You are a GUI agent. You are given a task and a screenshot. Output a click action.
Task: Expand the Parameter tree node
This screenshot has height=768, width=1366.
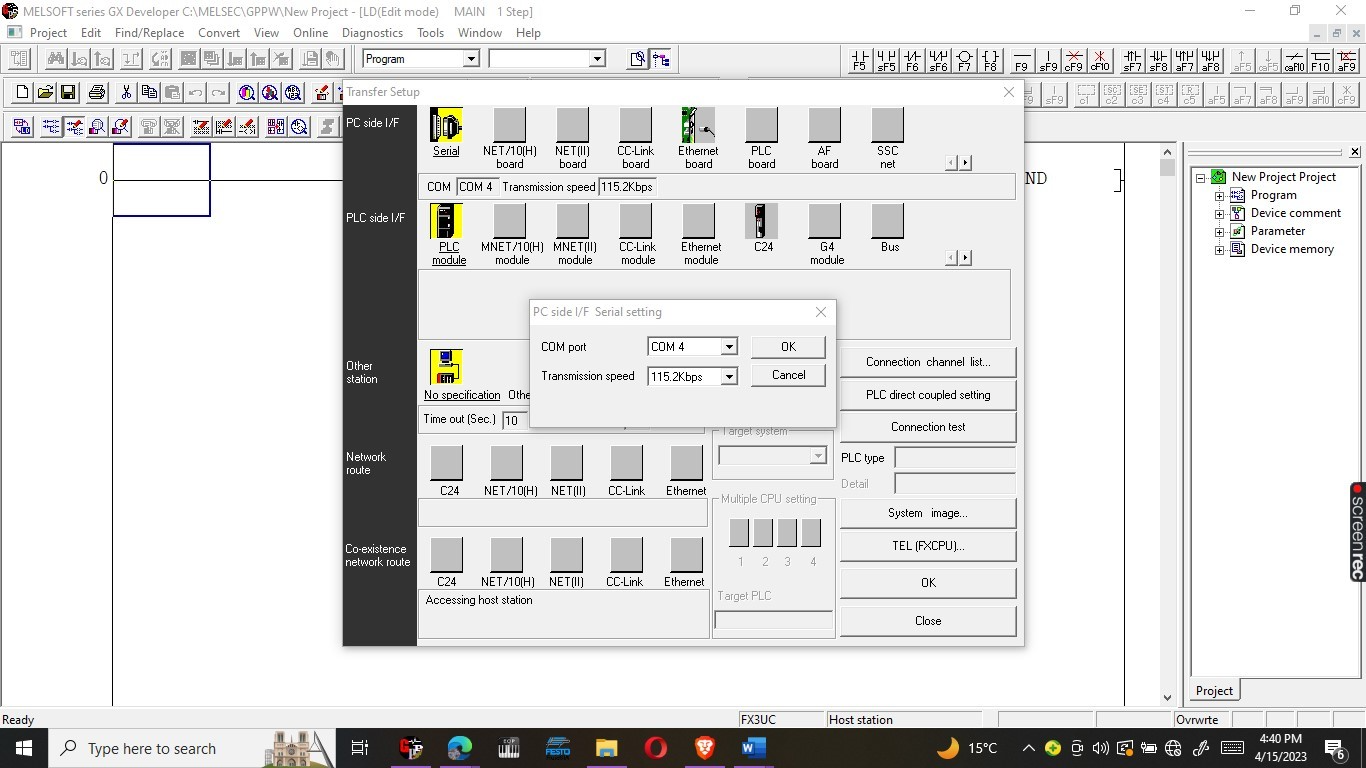pyautogui.click(x=1219, y=232)
